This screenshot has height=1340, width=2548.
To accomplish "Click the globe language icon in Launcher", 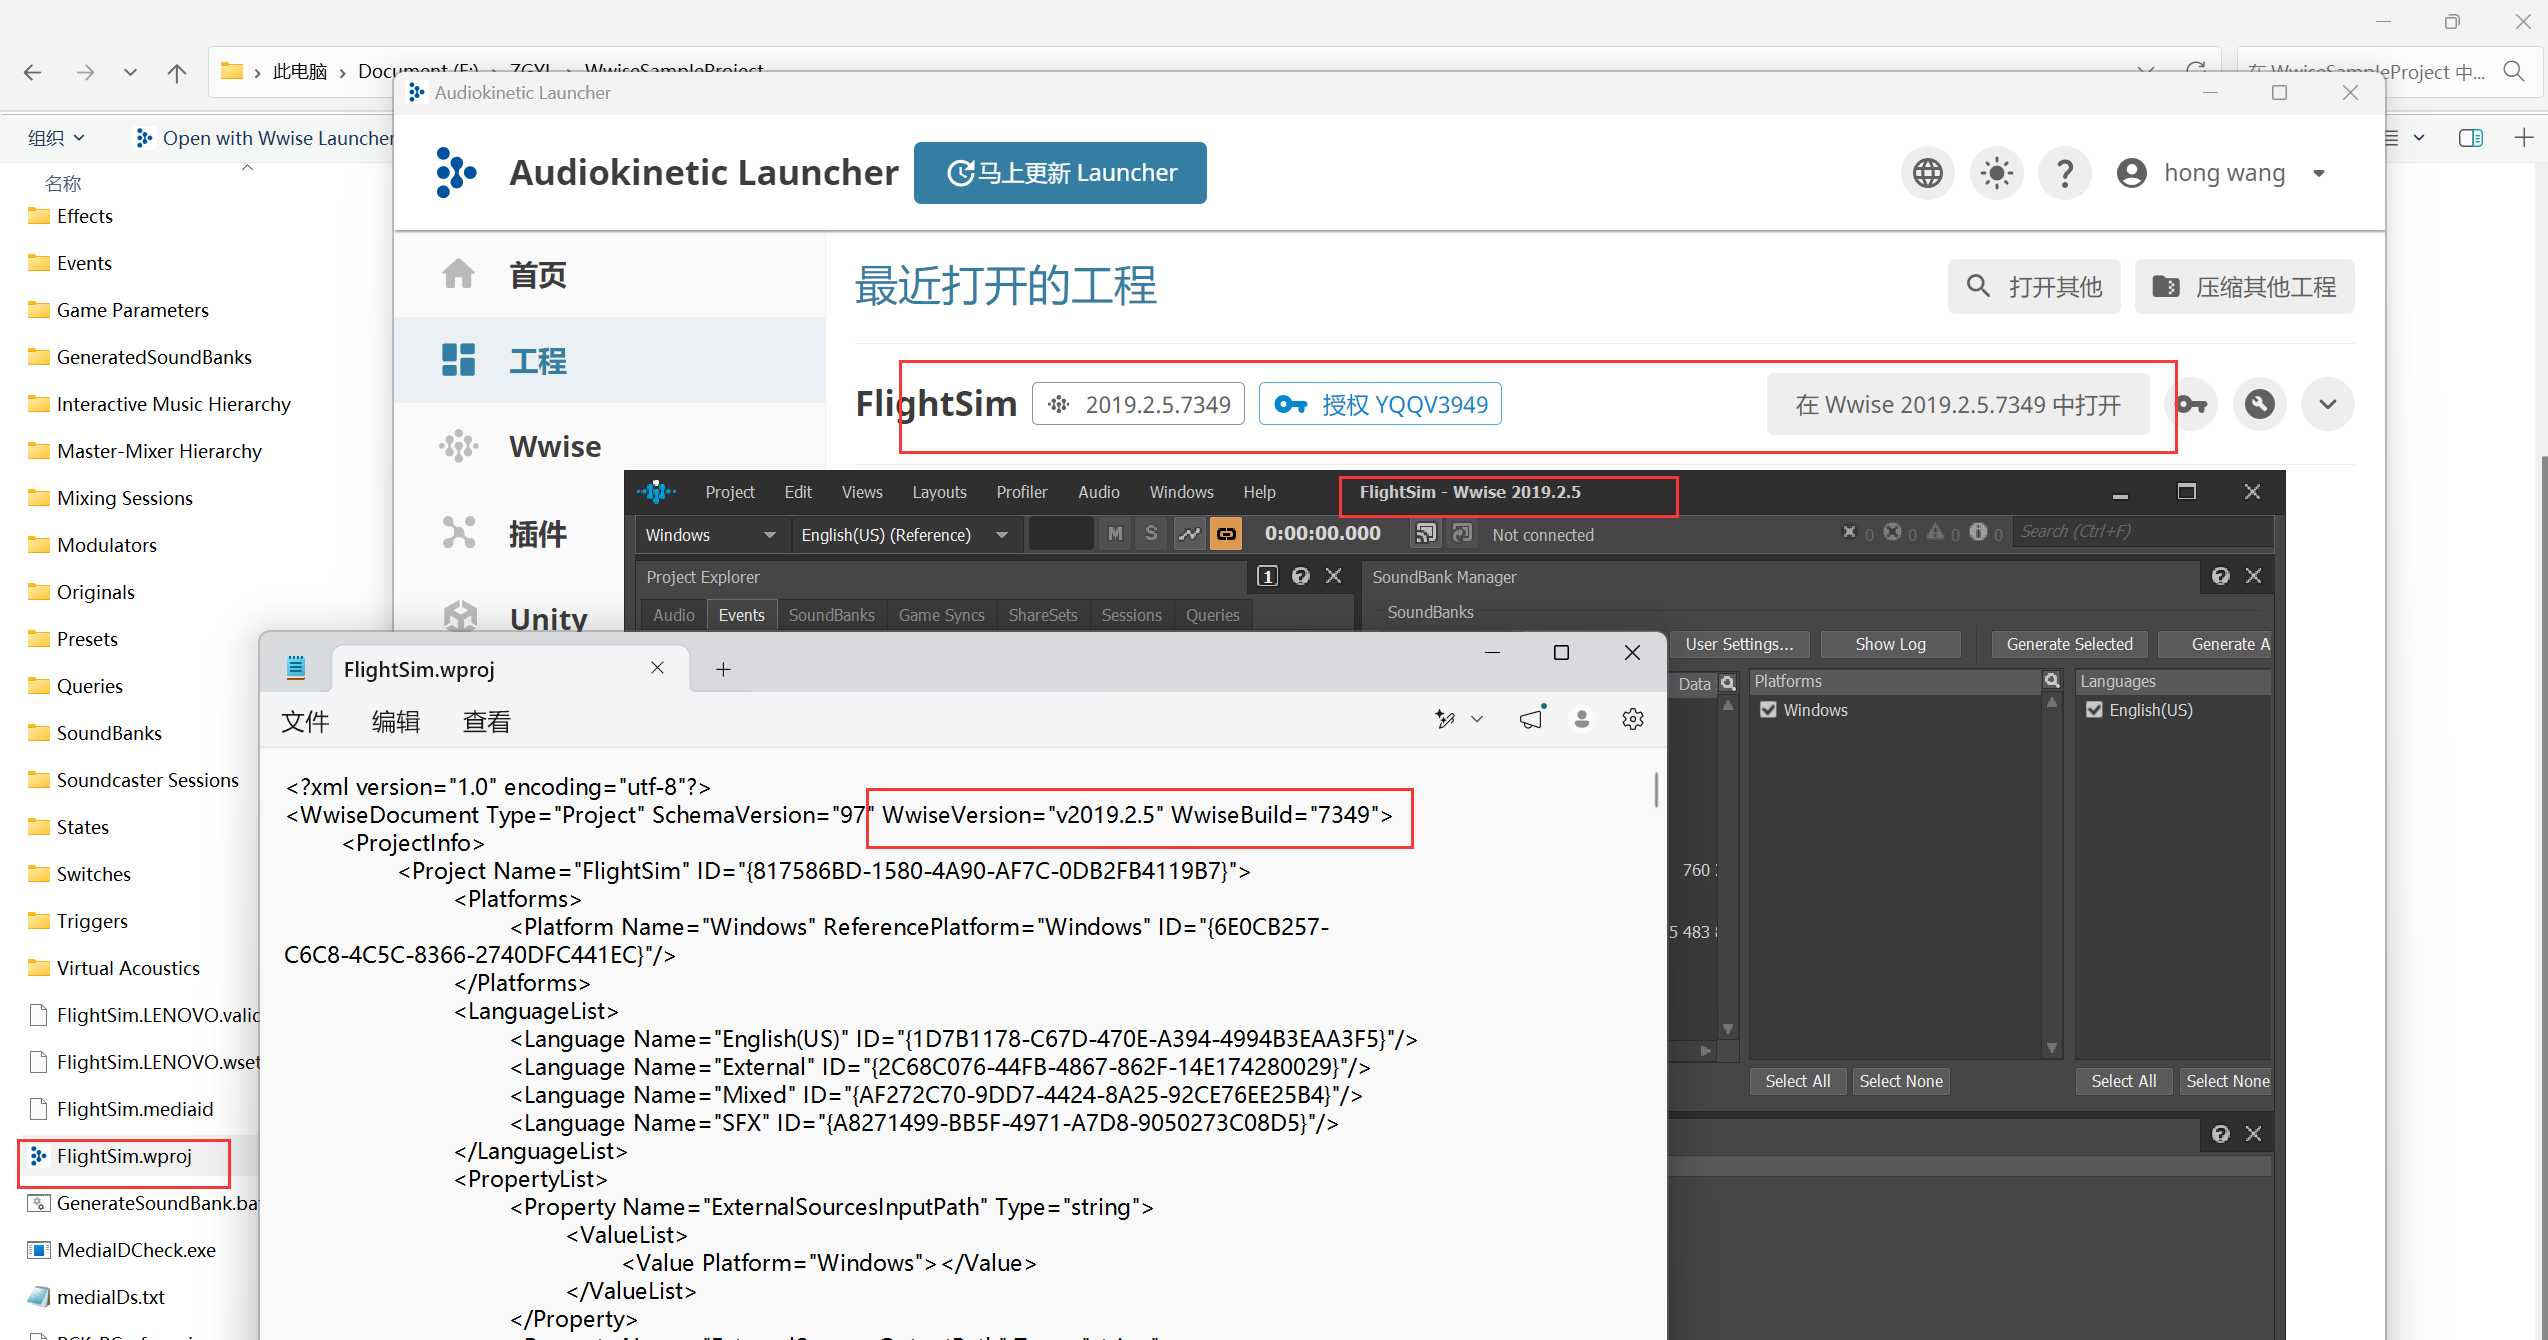I will (1927, 173).
